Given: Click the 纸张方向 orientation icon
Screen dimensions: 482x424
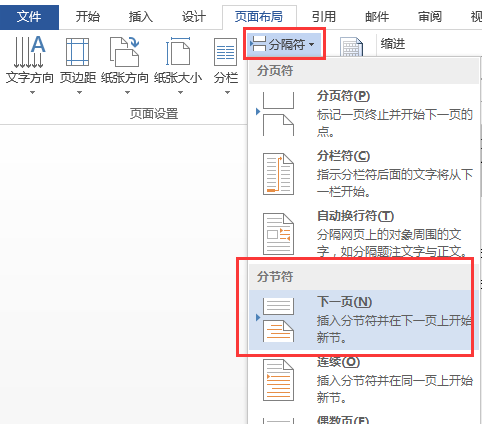Looking at the screenshot, I should tap(125, 52).
